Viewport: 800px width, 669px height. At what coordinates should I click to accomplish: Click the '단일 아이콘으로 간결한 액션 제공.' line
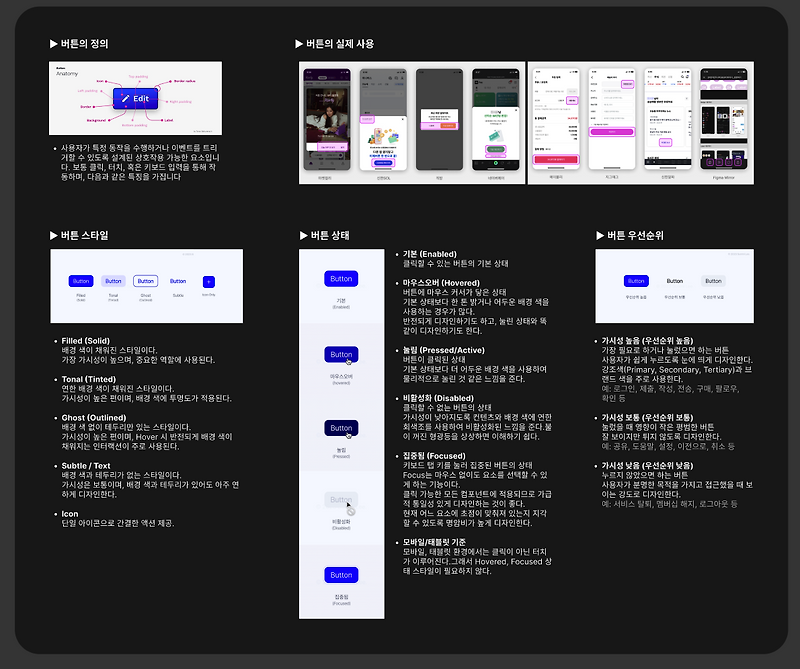click(118, 523)
